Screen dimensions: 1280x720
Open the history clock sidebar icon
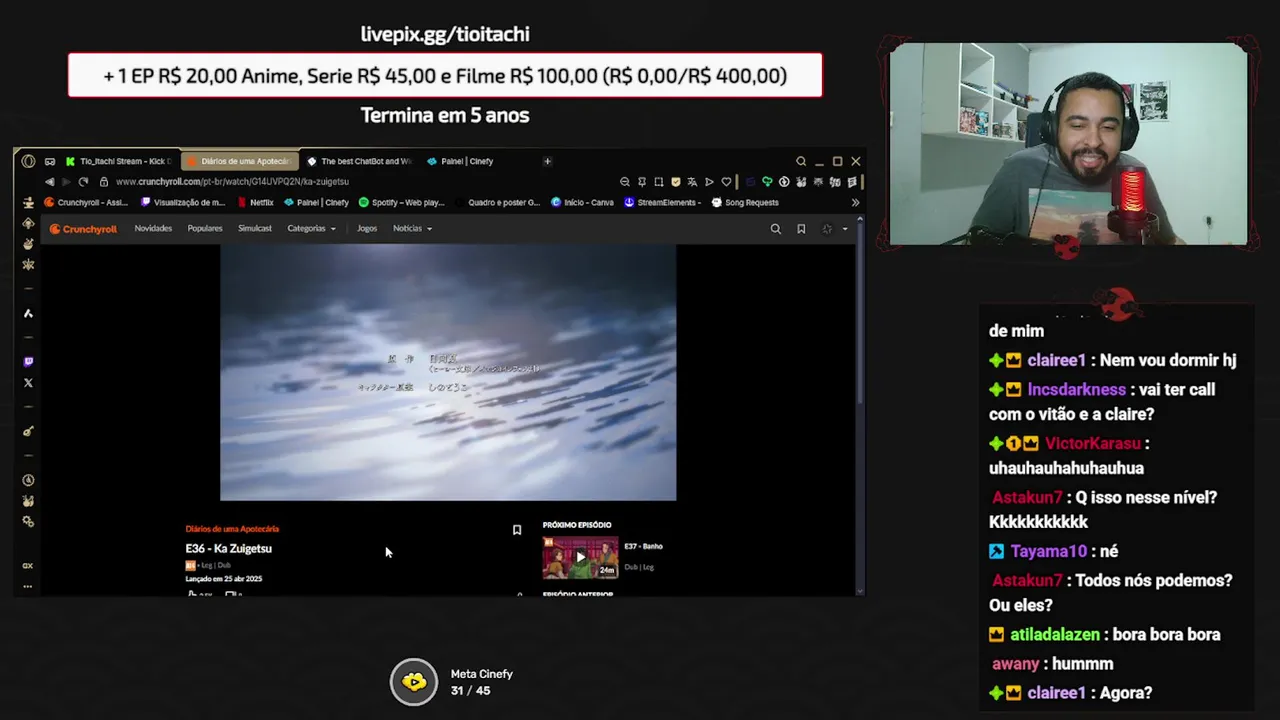coord(28,480)
